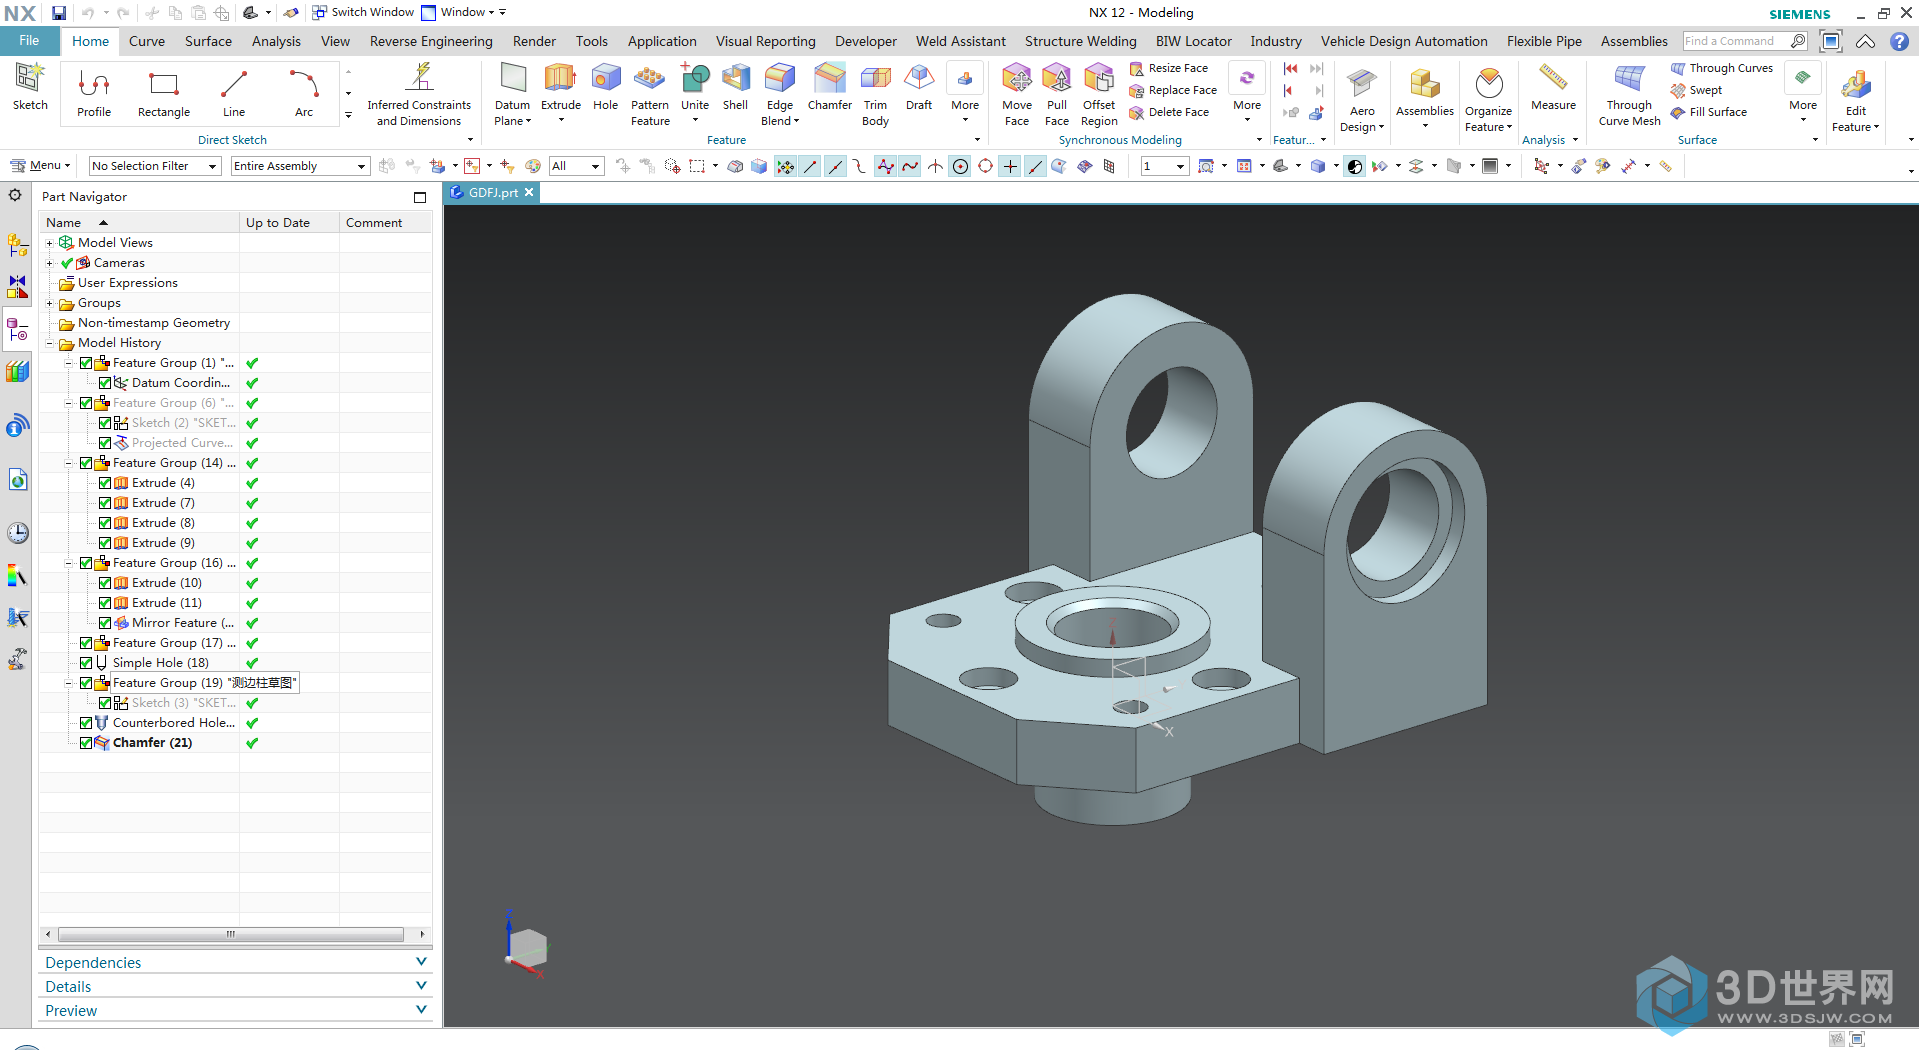Uncheck Extrude (4) feature checkbox
This screenshot has width=1919, height=1050.
tap(105, 483)
